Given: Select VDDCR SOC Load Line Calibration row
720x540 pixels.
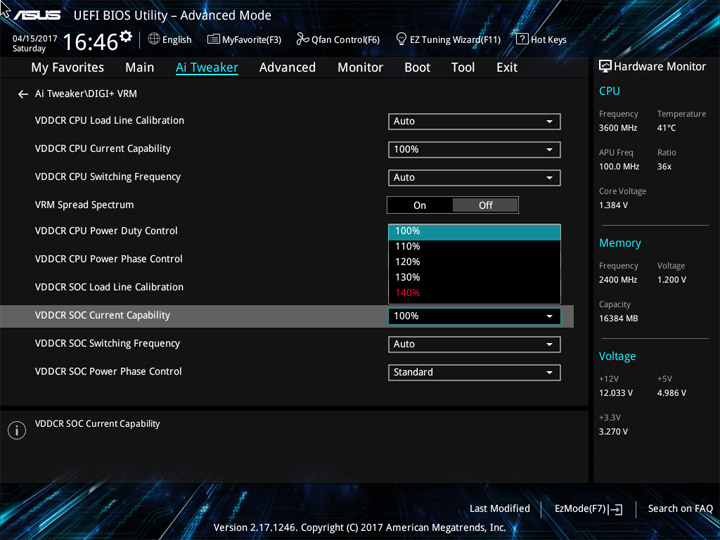Looking at the screenshot, I should click(x=109, y=287).
